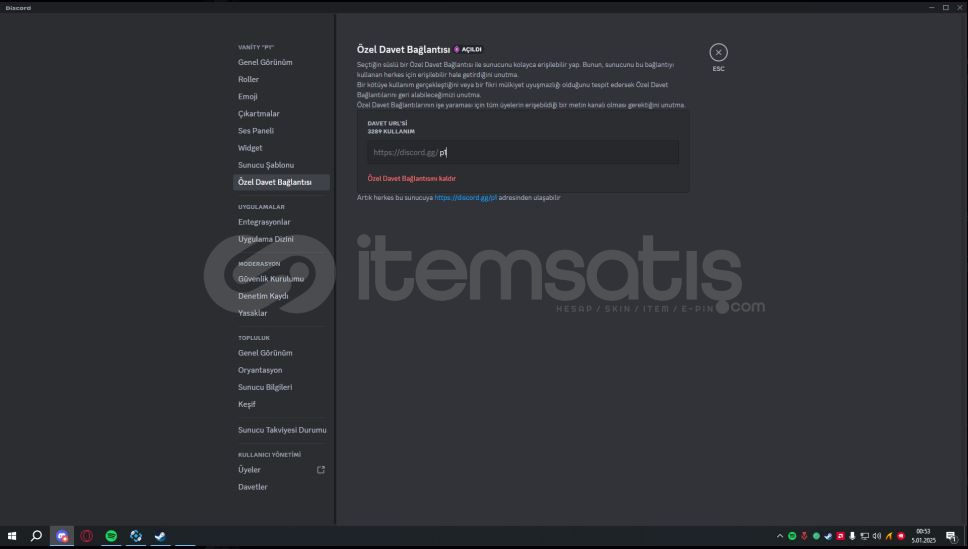Screen dimensions: 968x549
Task: Open Genel Görünüm under Topluluk section
Action: point(265,353)
